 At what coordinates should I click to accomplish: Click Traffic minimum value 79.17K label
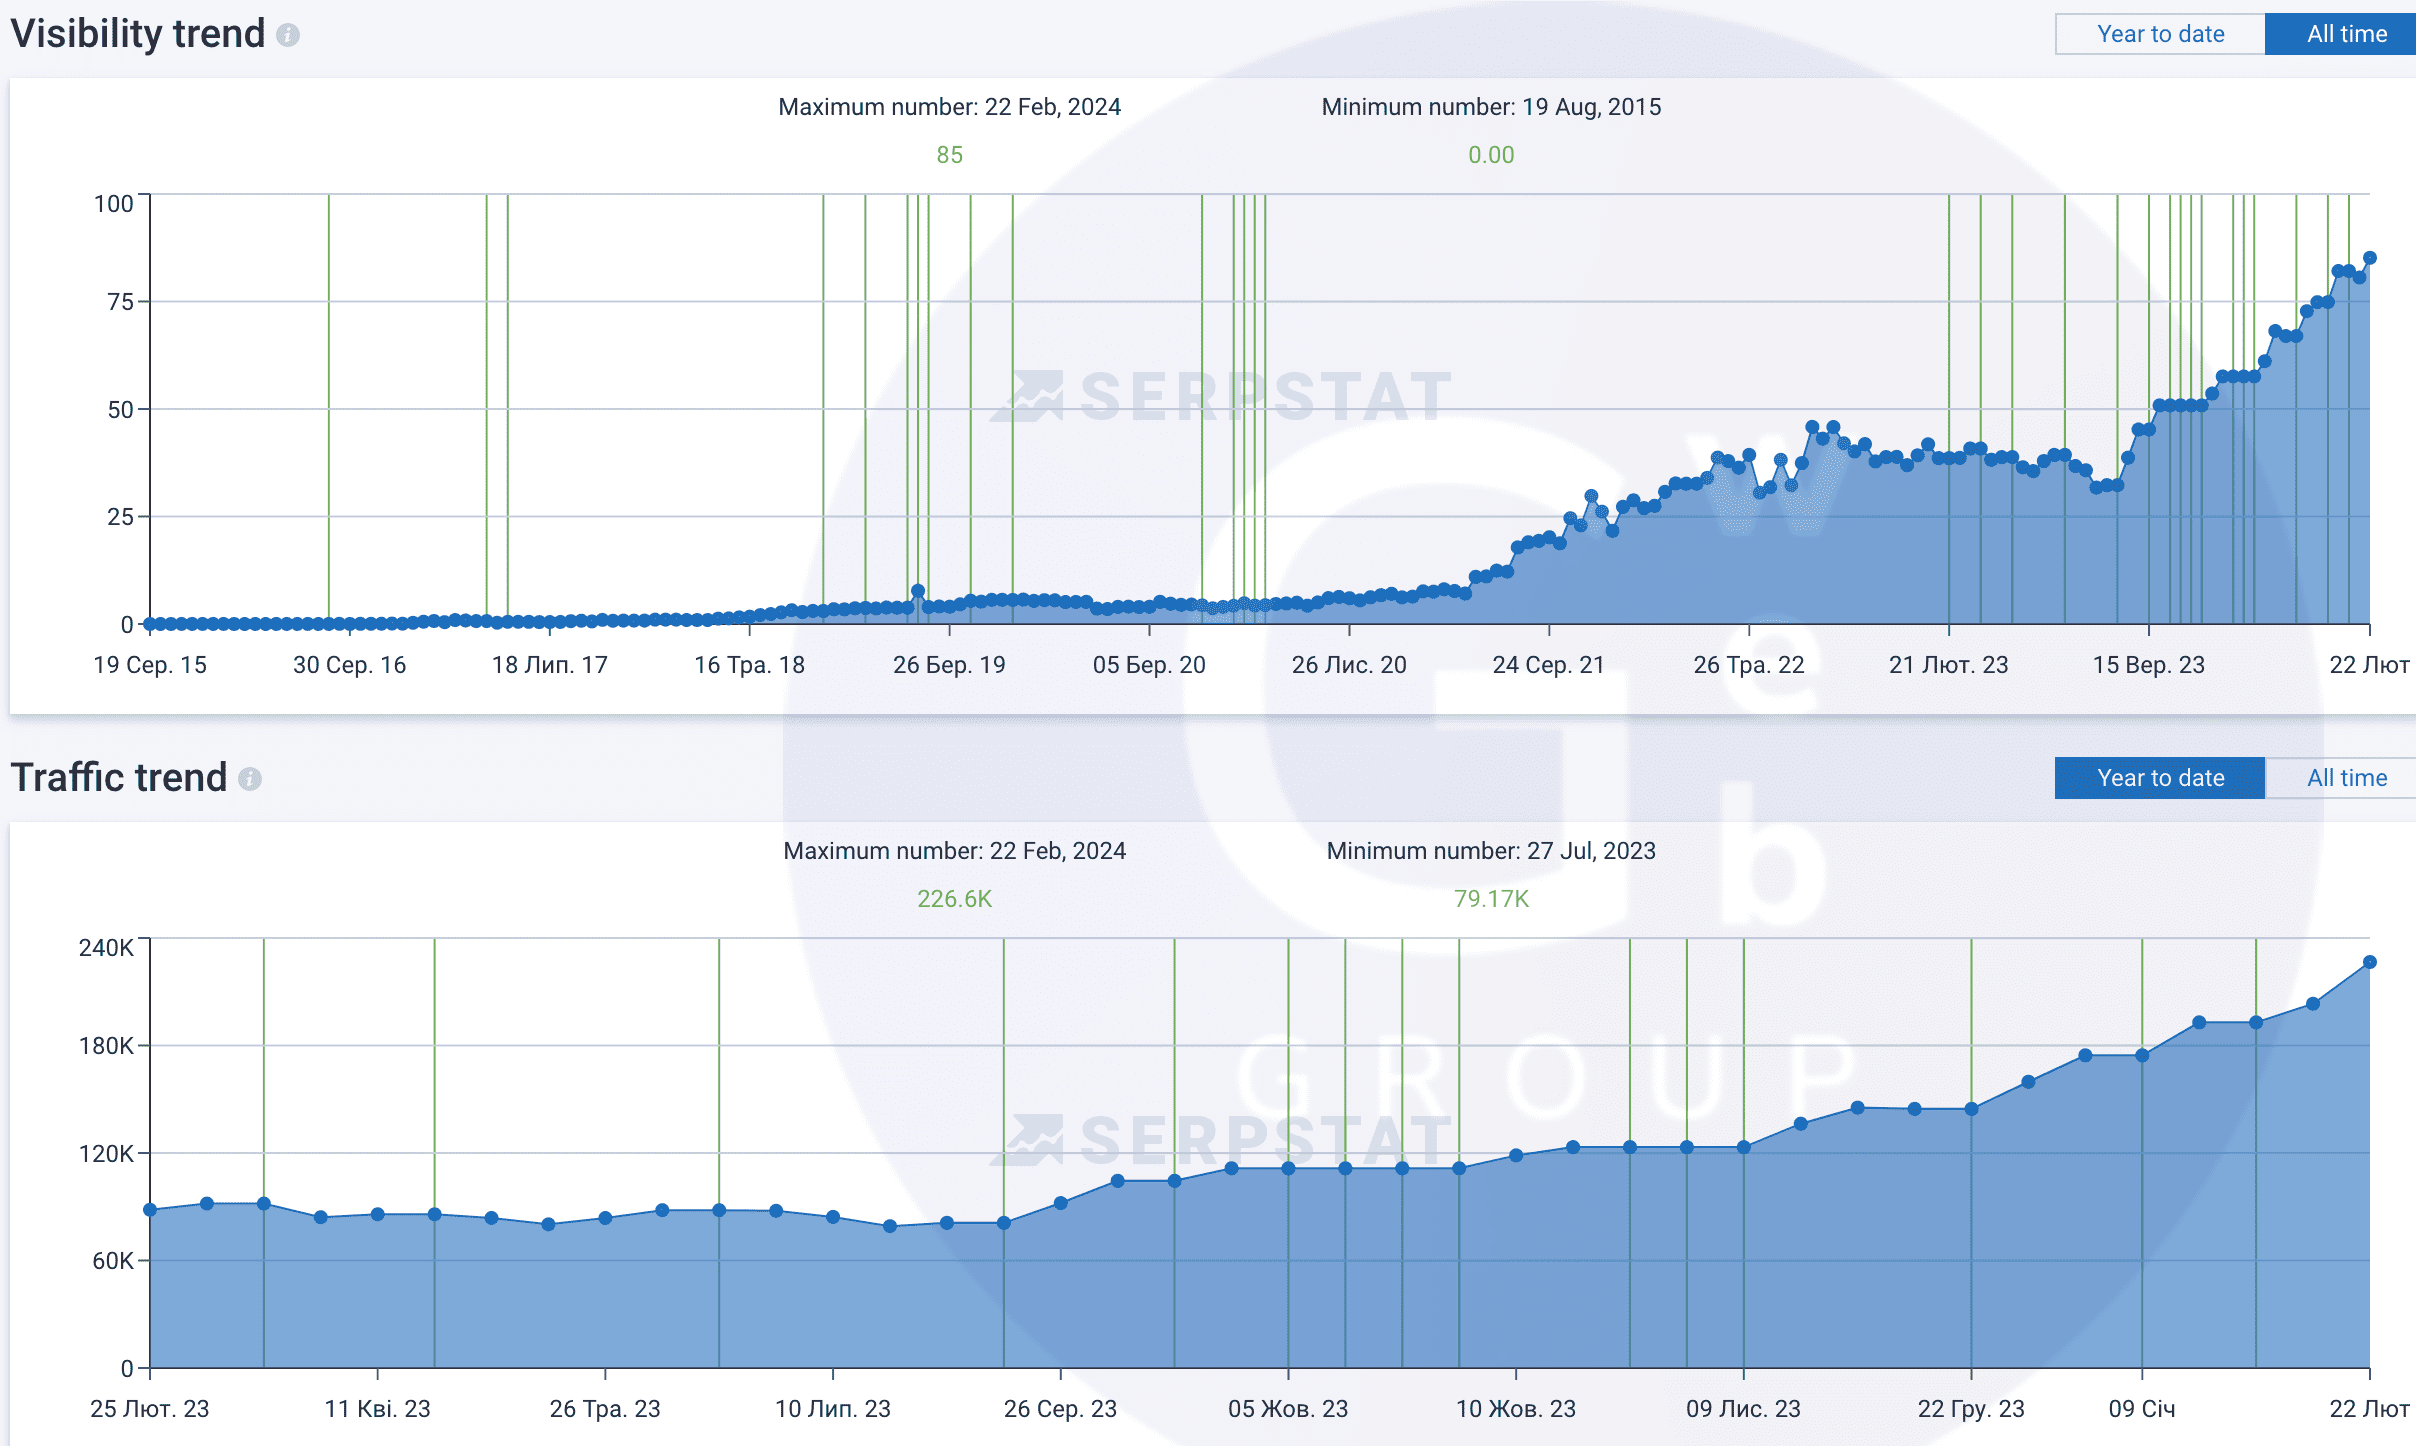[x=1490, y=899]
